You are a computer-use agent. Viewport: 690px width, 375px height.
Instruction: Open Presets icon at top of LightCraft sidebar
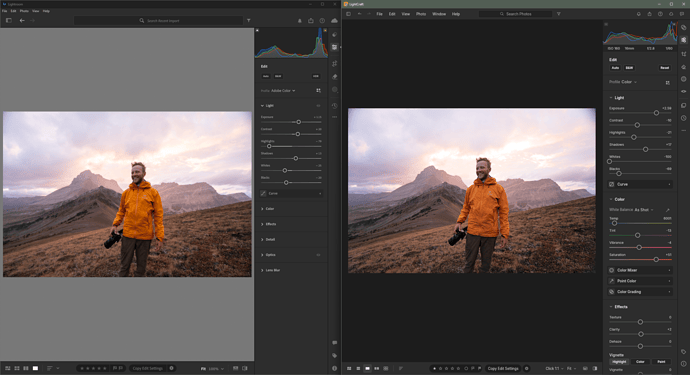coord(683,27)
